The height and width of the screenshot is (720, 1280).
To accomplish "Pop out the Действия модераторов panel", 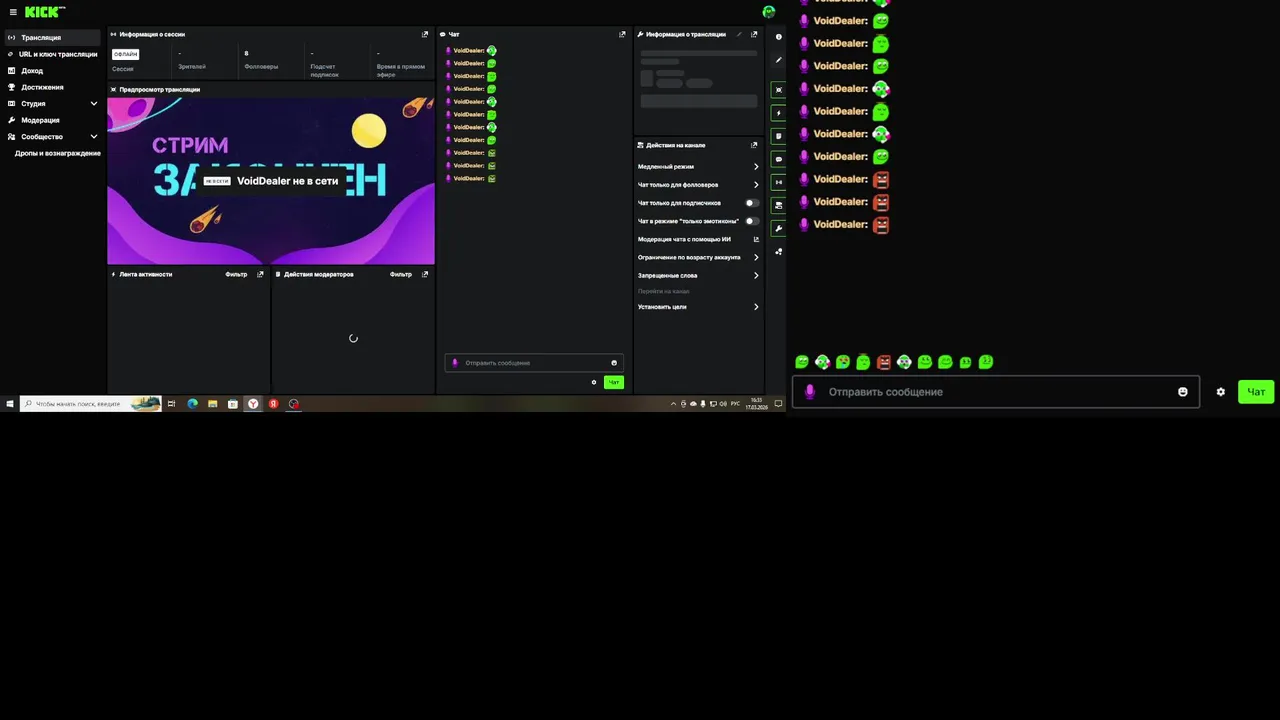I will (425, 274).
